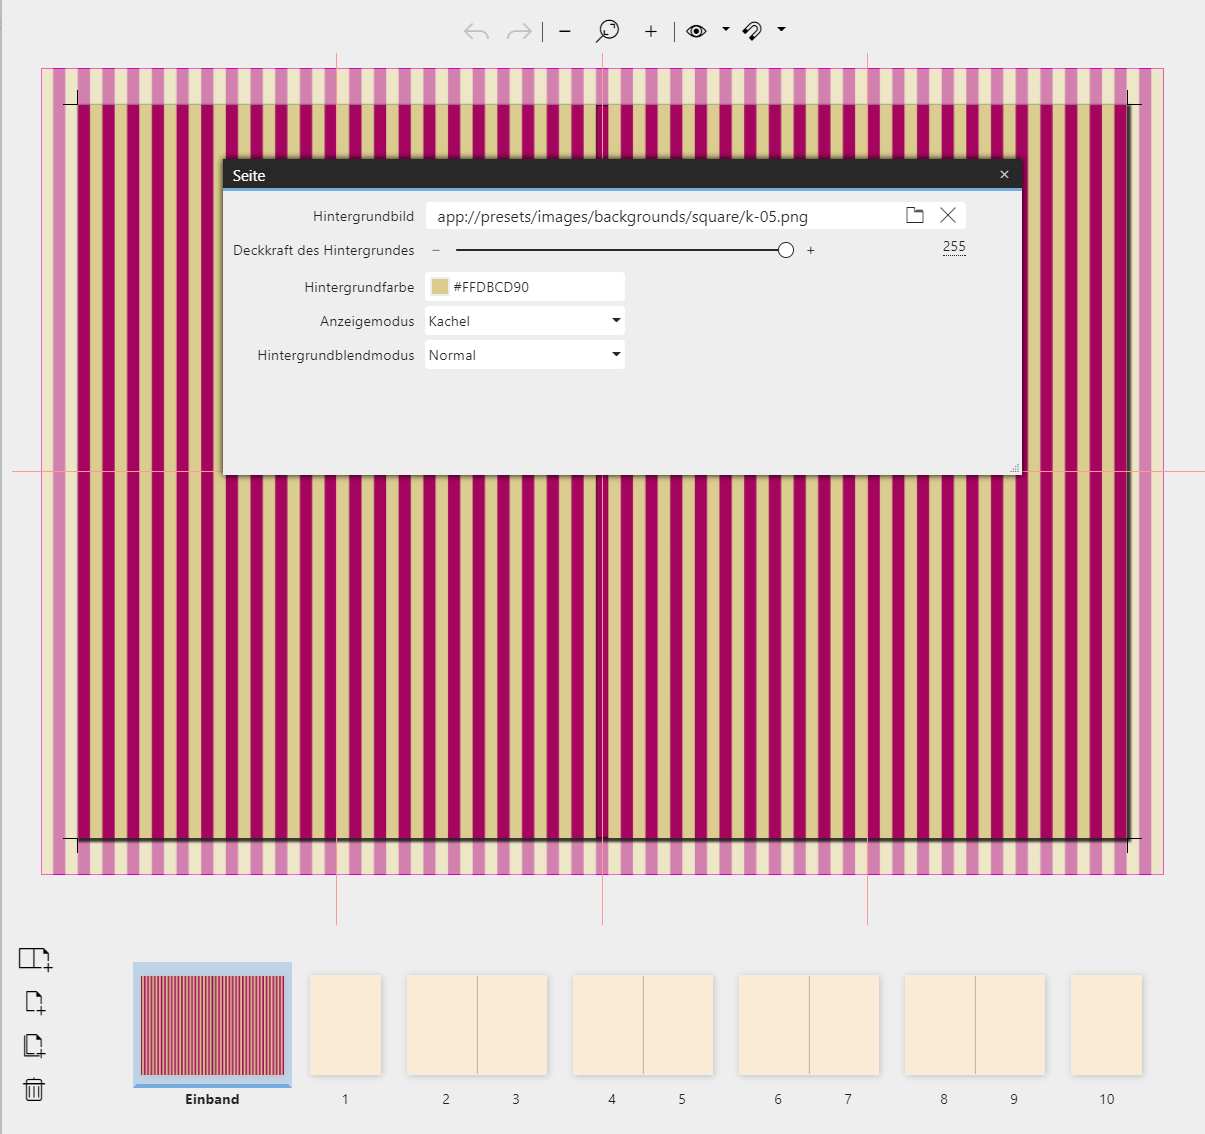Increase Deckkraft with the plus button
Screen dimensions: 1205x1134
click(x=811, y=250)
